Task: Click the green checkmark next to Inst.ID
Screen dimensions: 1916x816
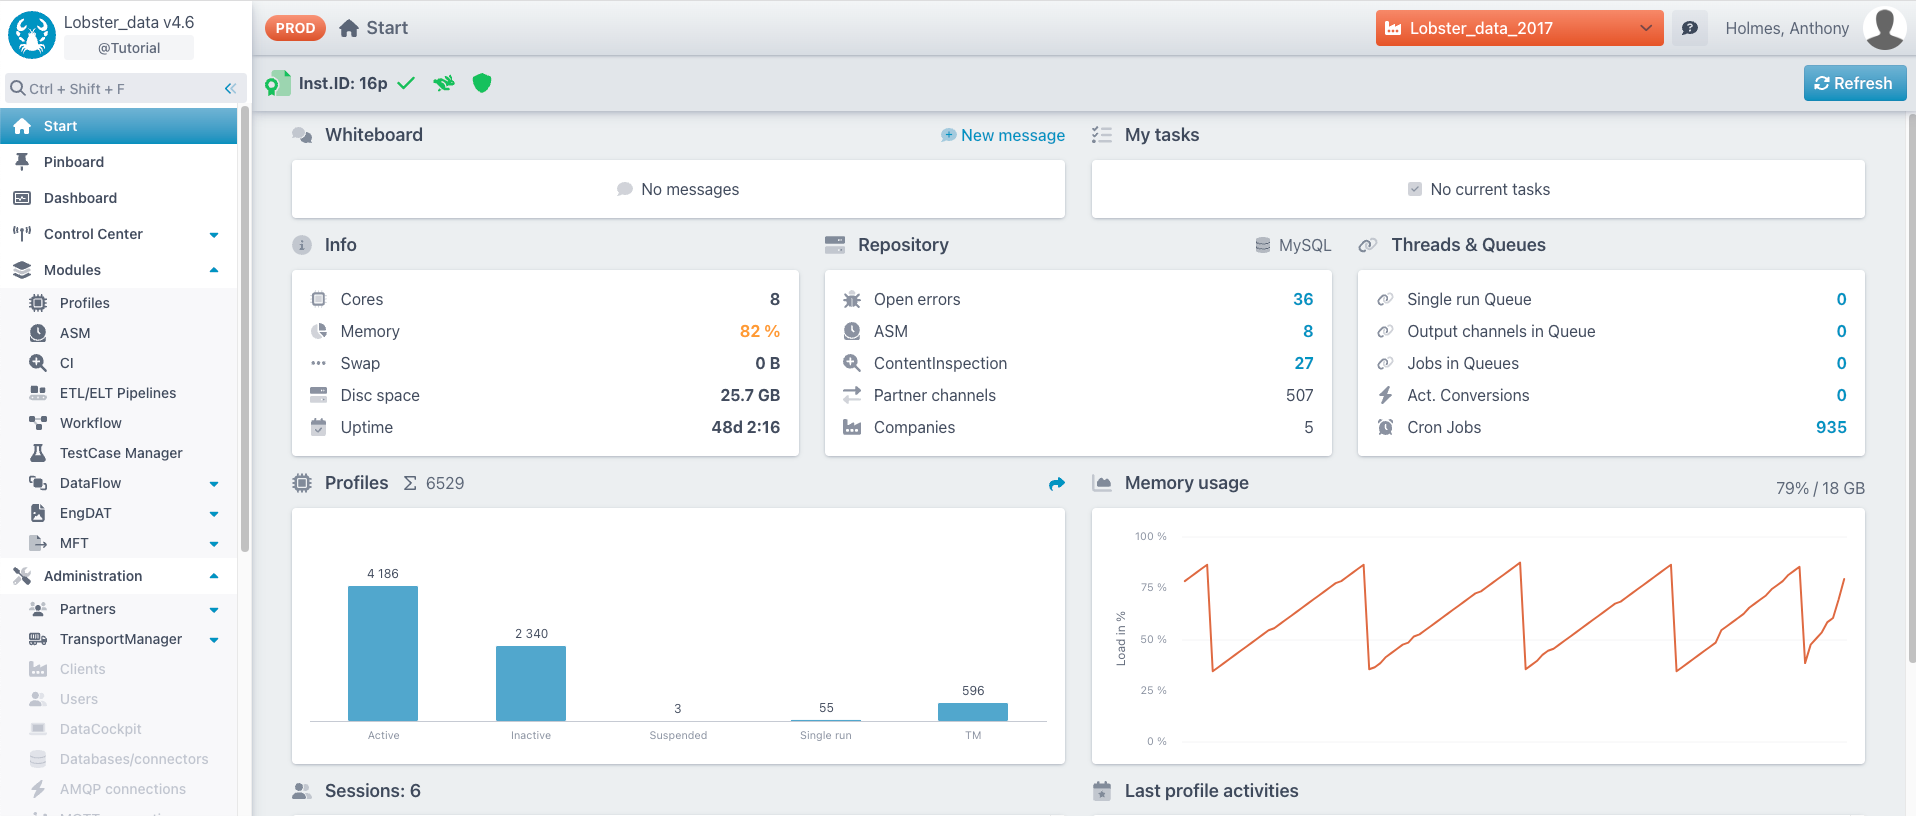Action: point(406,84)
